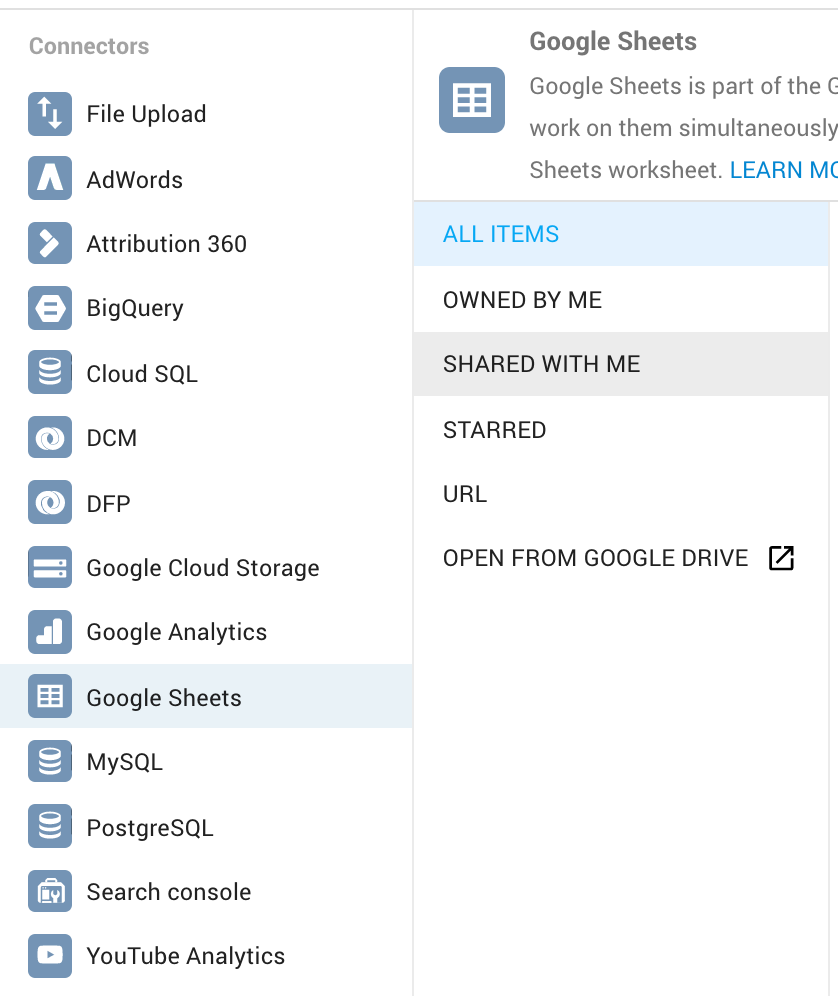Image resolution: width=838 pixels, height=996 pixels.
Task: Select the Google Analytics label
Action: coord(177,633)
